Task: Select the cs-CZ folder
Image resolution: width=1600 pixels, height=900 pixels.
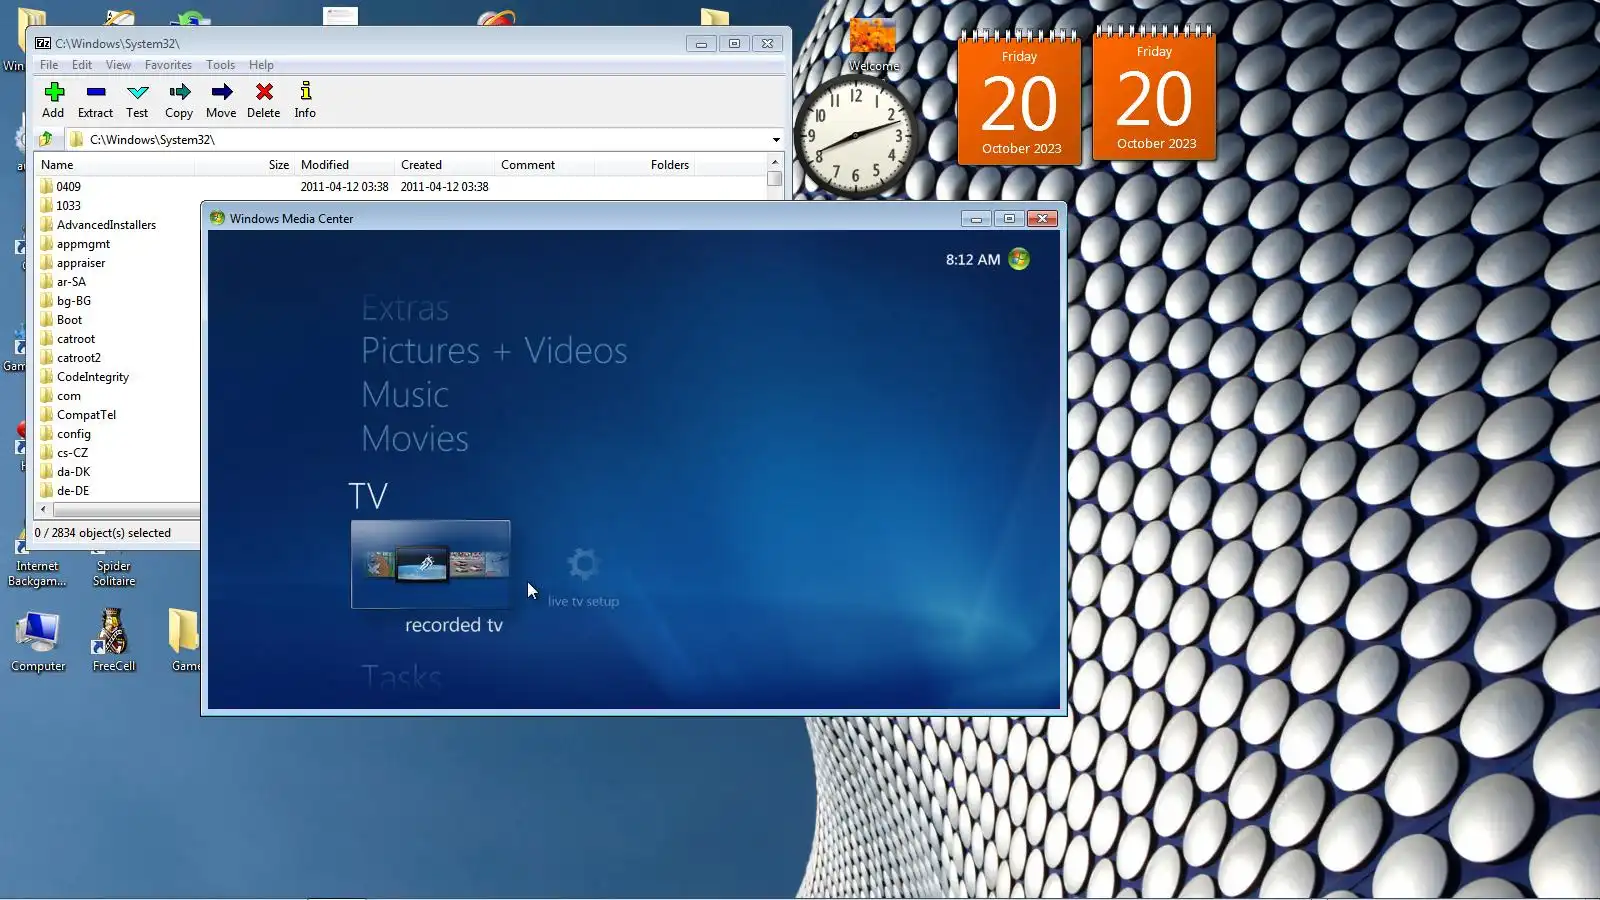Action: (x=72, y=453)
